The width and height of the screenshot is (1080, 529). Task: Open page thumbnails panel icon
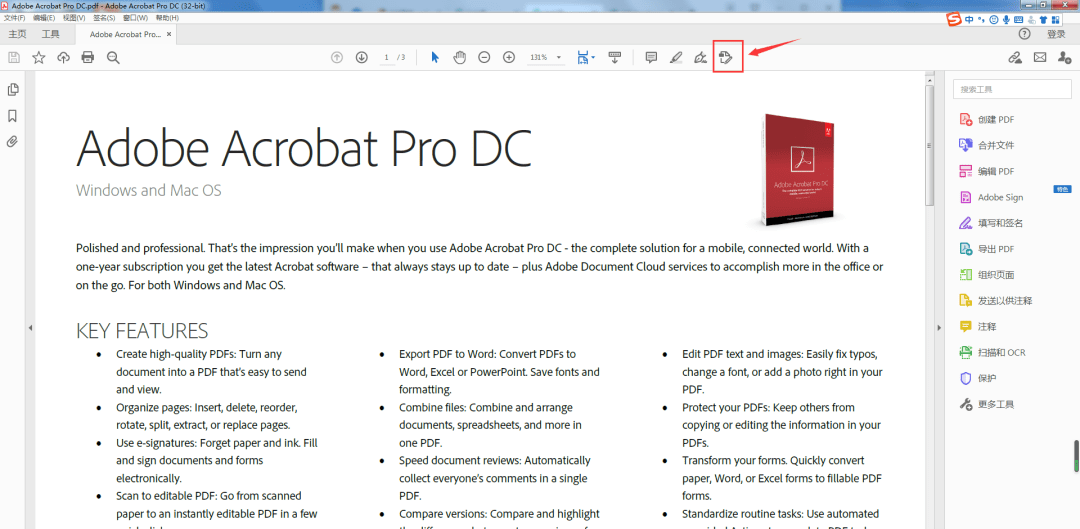(x=12, y=90)
